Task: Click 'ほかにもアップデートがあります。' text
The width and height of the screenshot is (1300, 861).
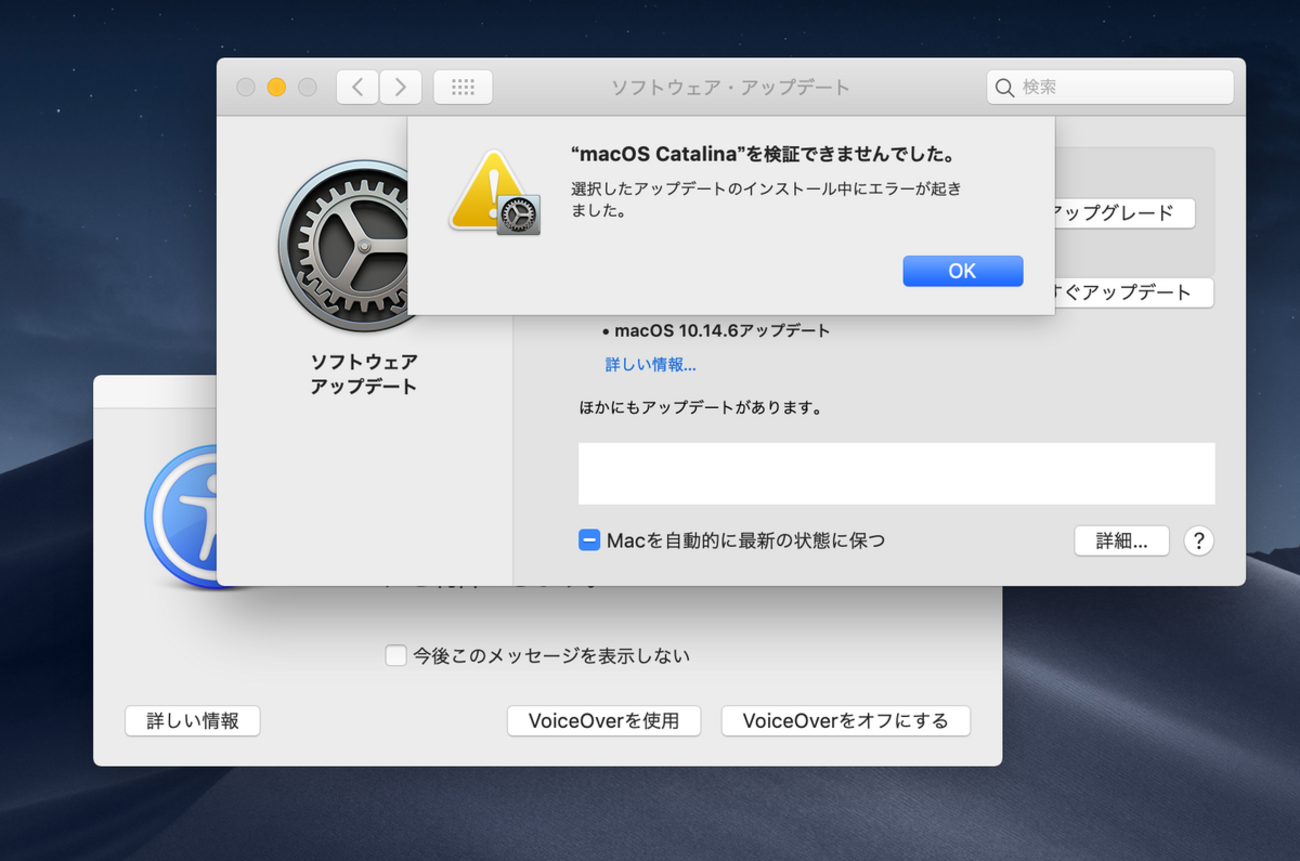Action: pos(701,408)
